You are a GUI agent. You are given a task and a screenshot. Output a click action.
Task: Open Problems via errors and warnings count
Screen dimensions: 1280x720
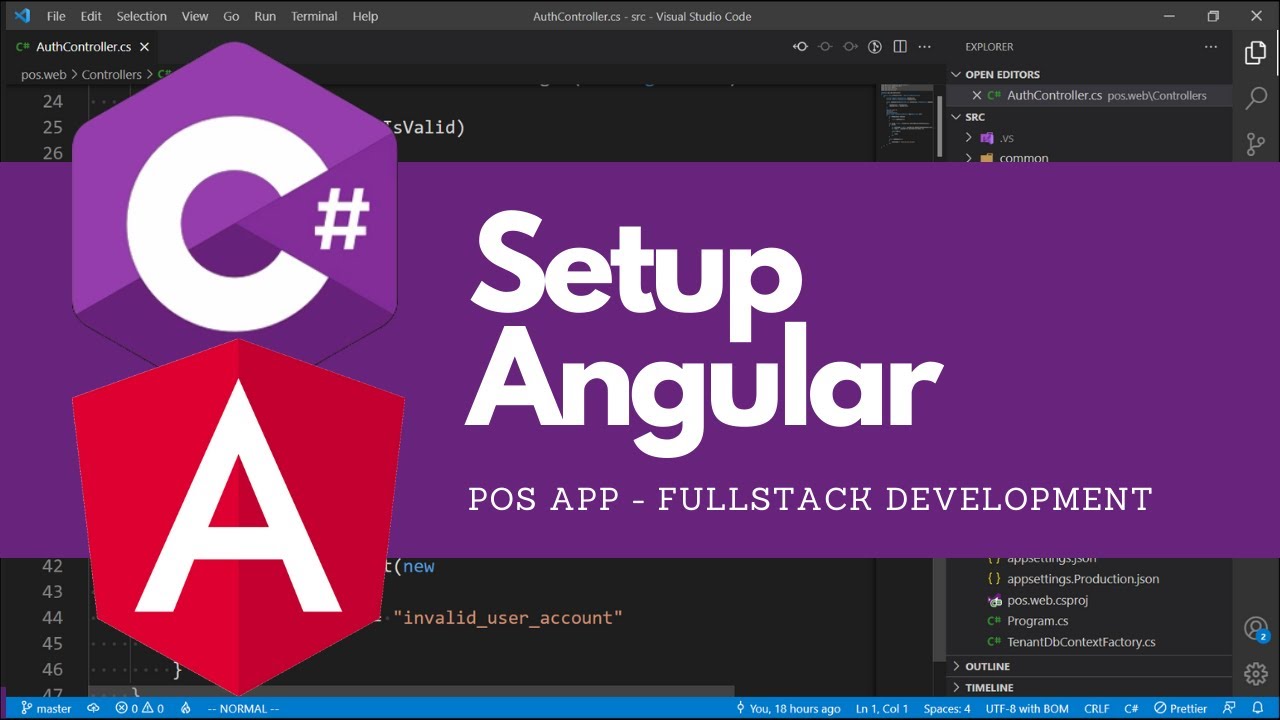point(139,708)
